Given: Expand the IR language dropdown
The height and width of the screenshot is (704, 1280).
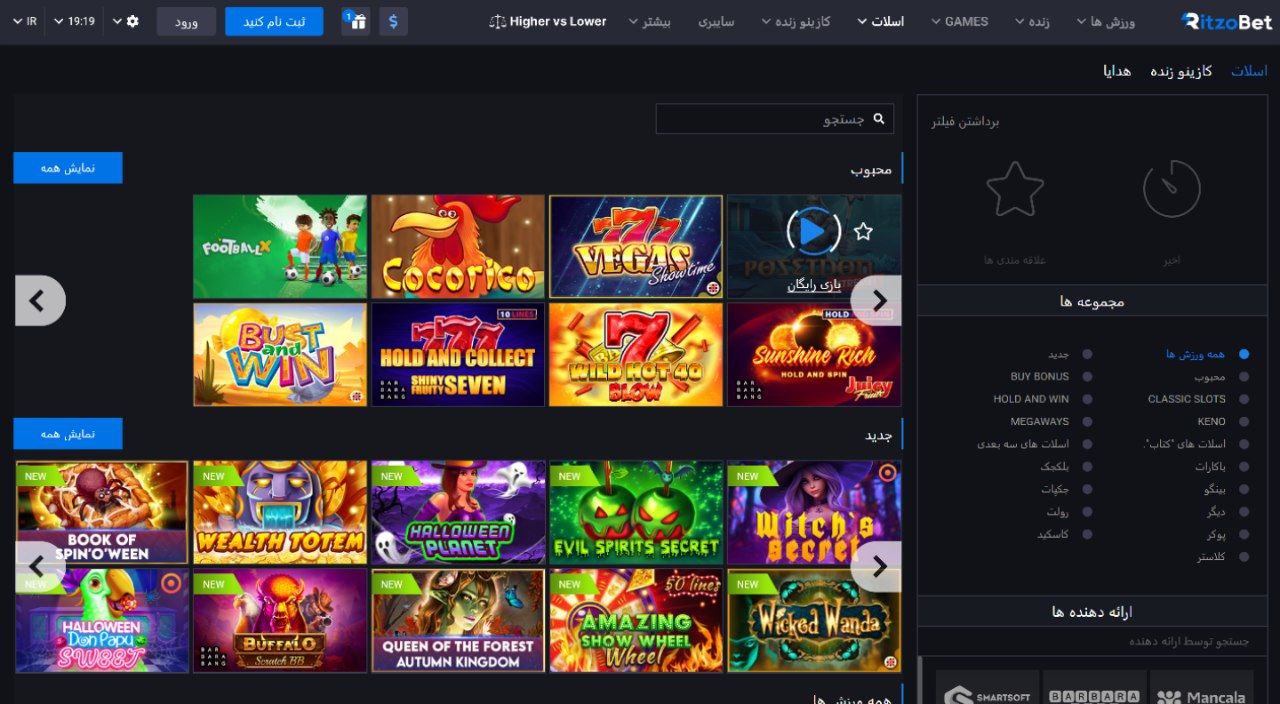Looking at the screenshot, I should pos(25,20).
